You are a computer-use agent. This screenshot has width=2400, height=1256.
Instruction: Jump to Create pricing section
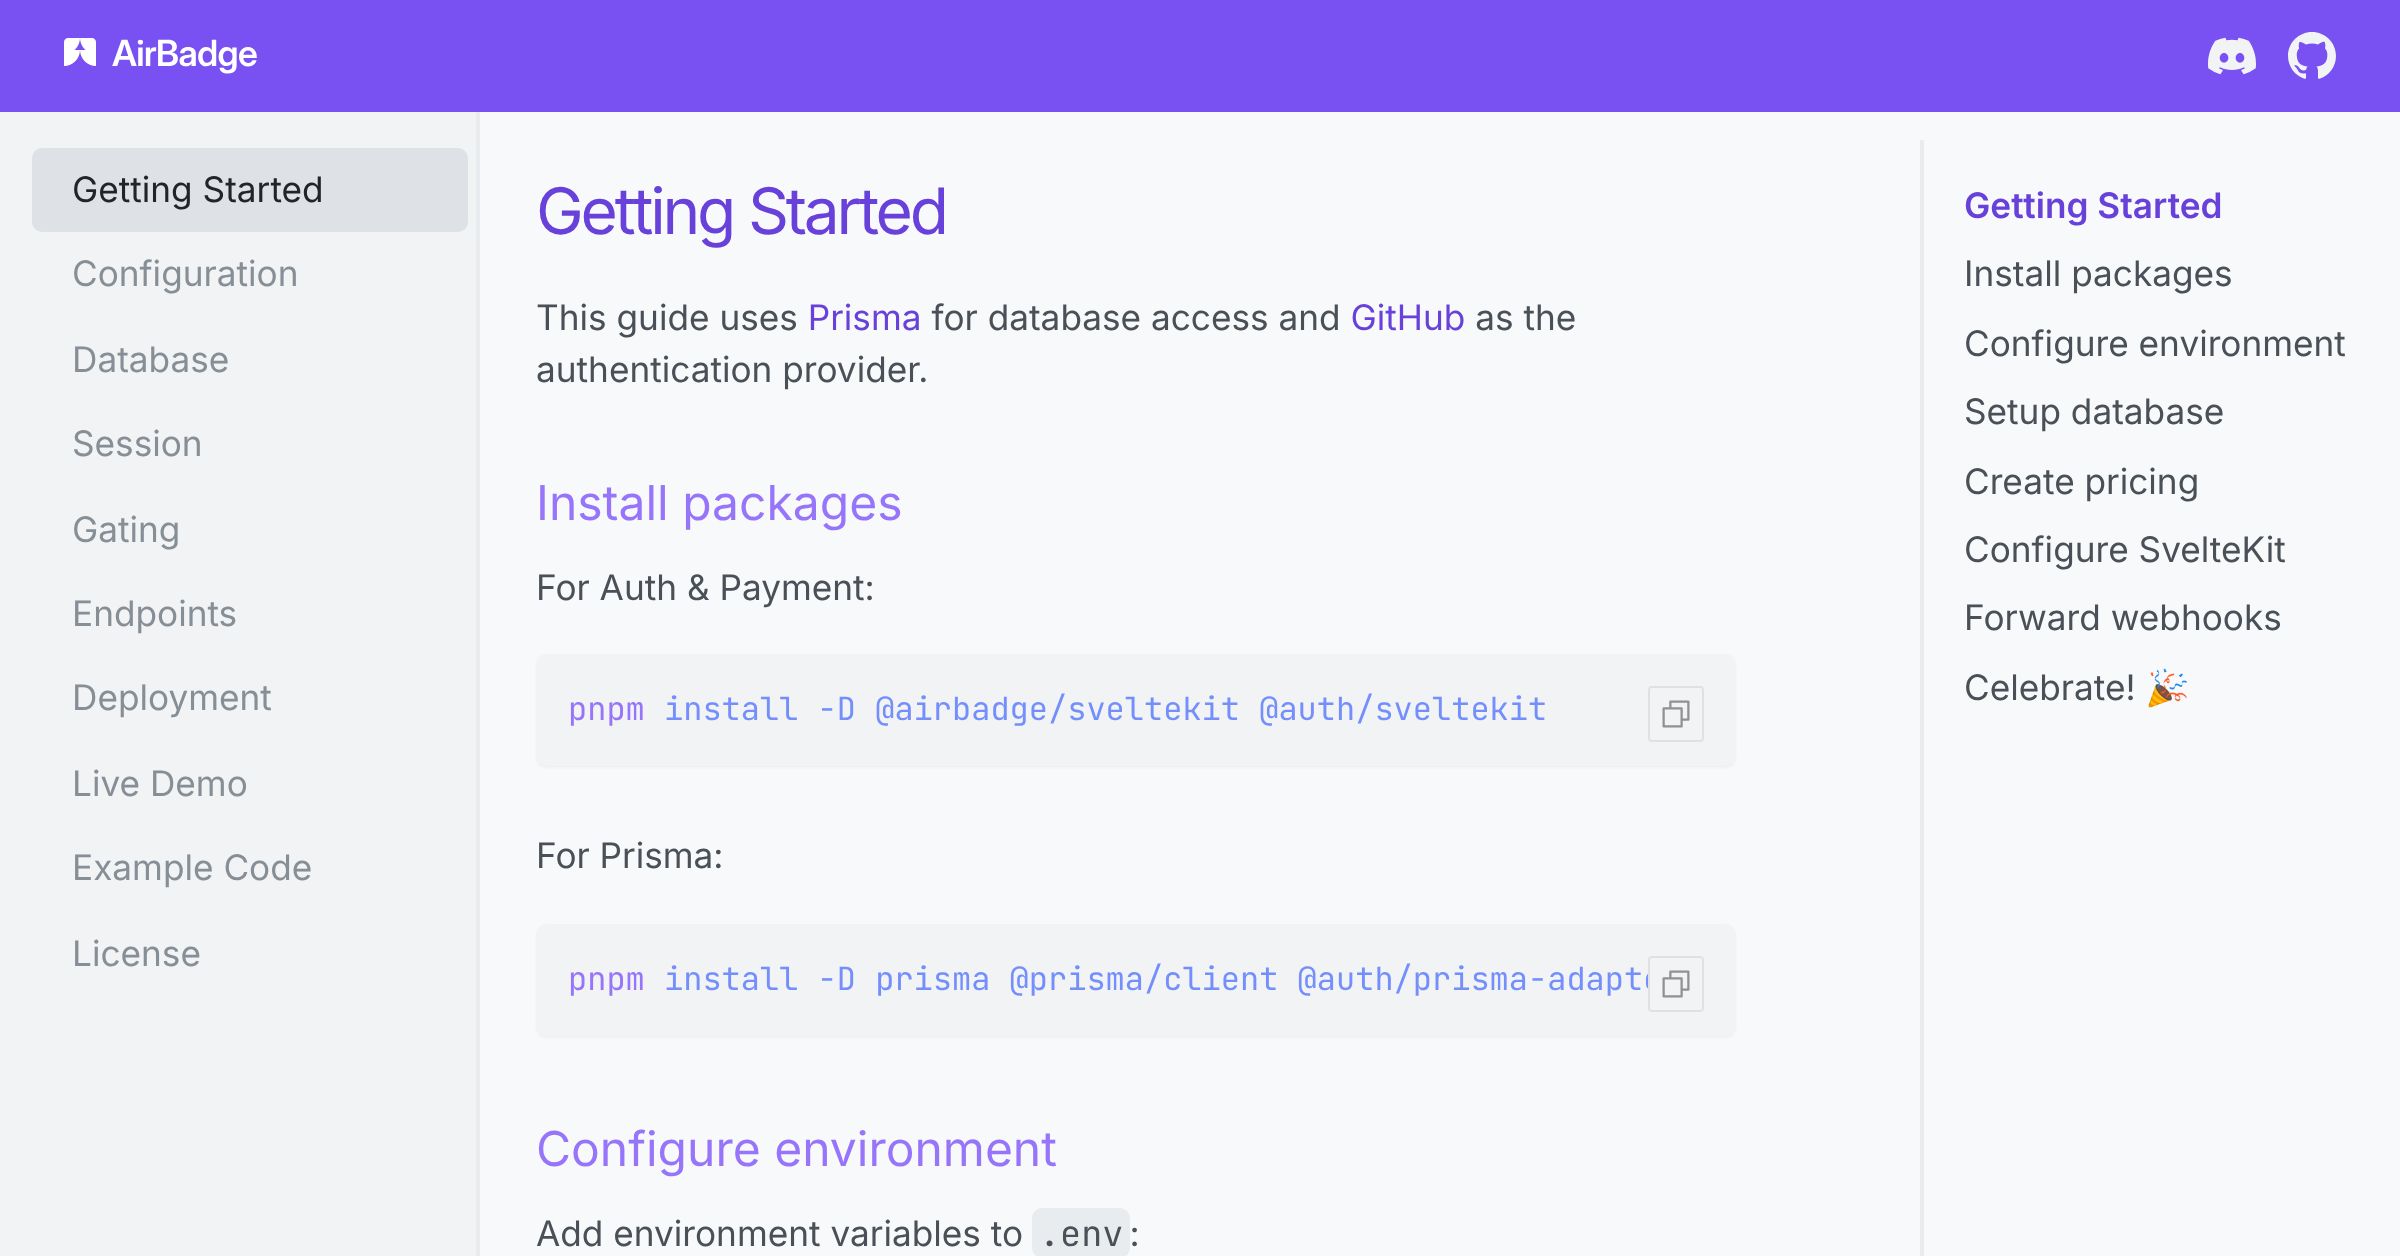(x=2081, y=481)
